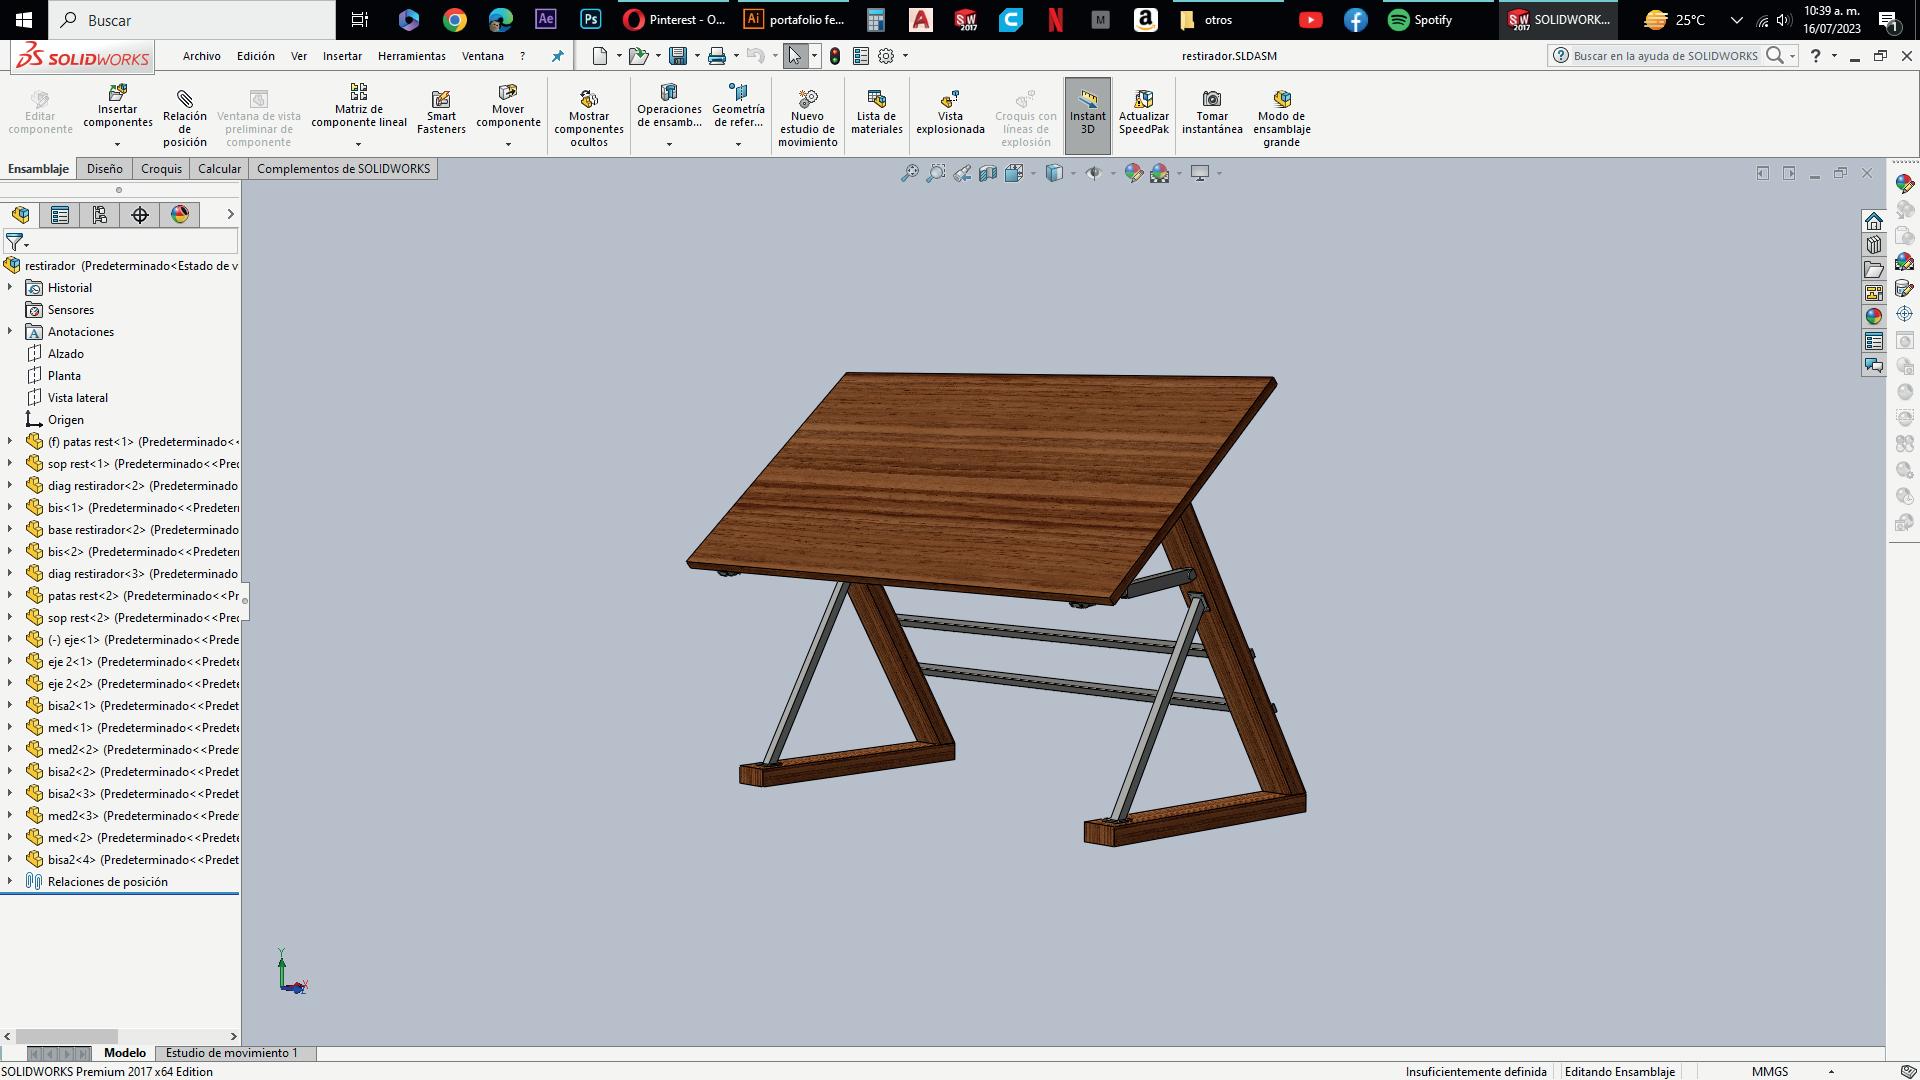Create a Vista explosionada
The width and height of the screenshot is (1920, 1080).
[x=950, y=112]
